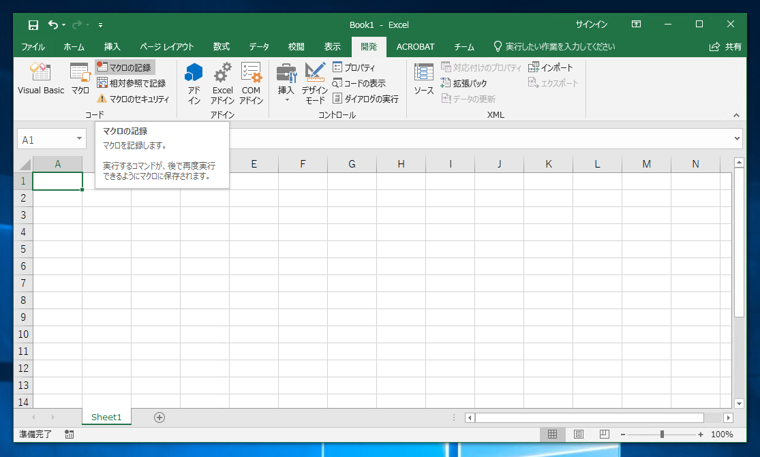Viewport: 760px width, 457px height.
Task: Collapse the ribbon with the chevron
Action: point(736,115)
